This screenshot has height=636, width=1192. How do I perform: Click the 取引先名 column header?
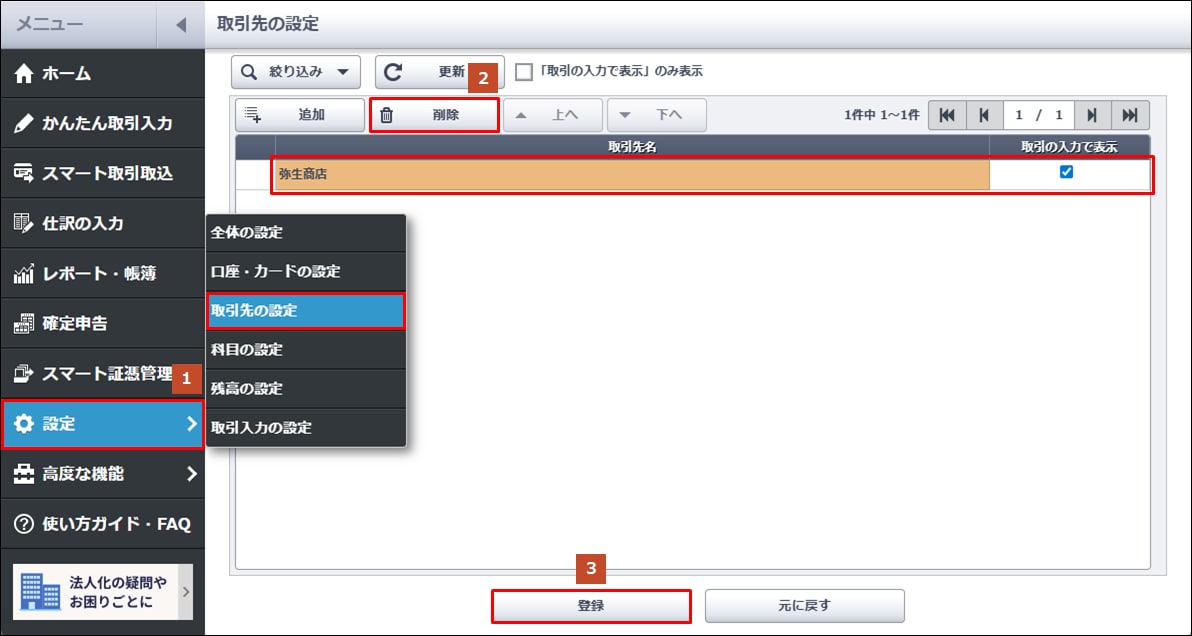click(x=632, y=147)
